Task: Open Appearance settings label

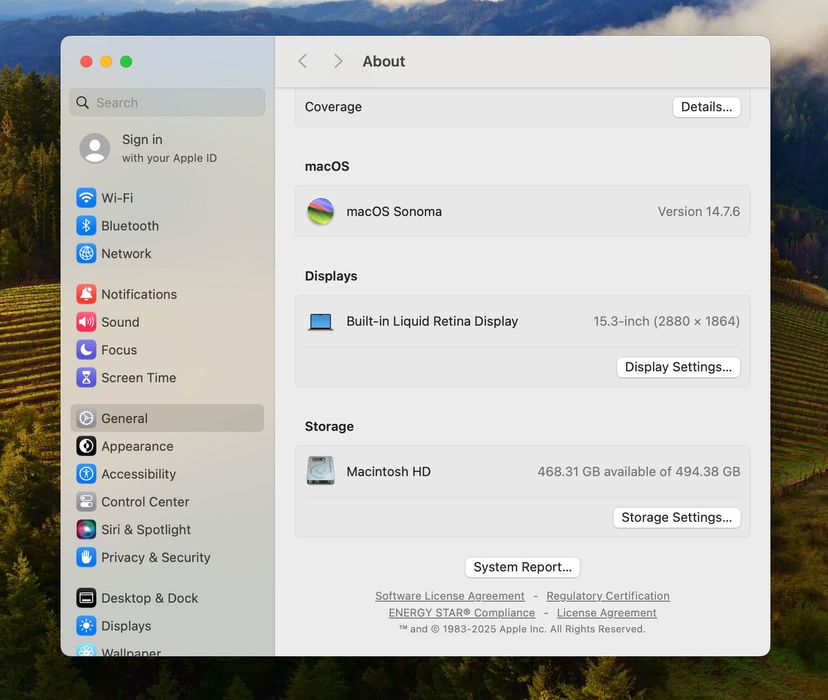Action: [x=137, y=446]
